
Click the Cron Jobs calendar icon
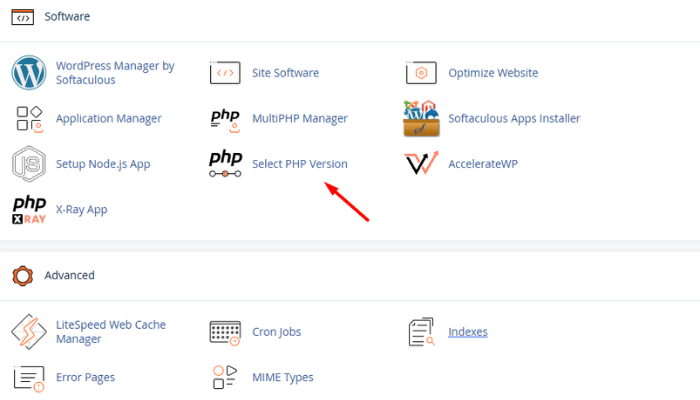(225, 331)
